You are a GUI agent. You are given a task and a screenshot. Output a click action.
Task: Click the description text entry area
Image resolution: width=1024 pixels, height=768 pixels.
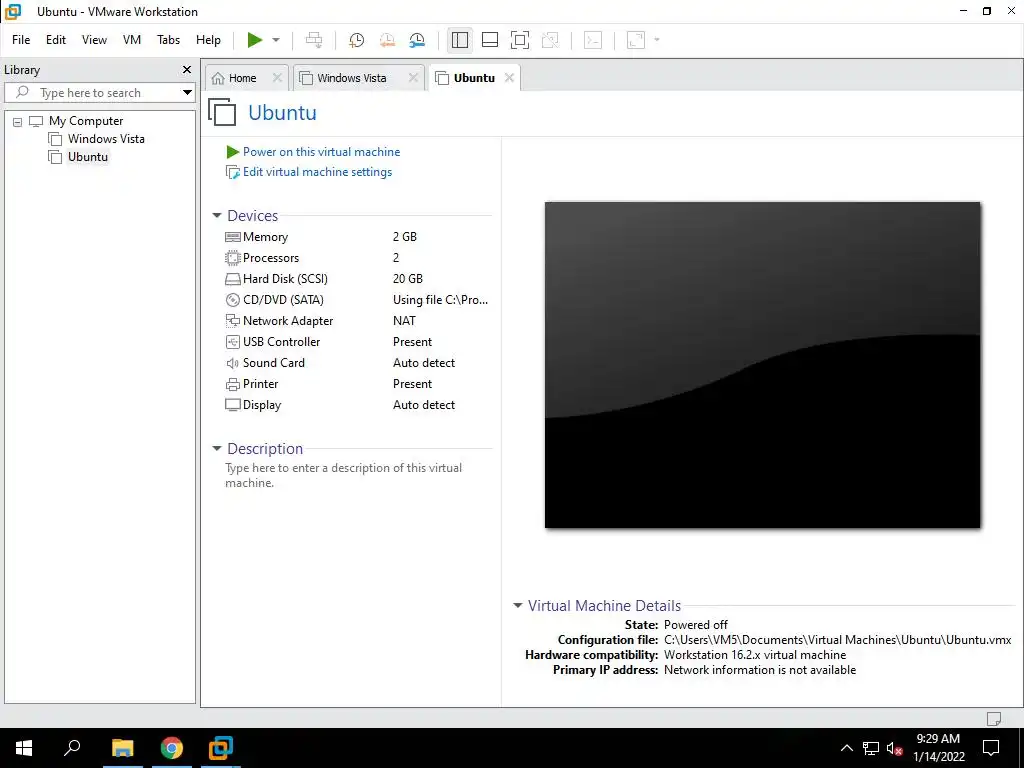[x=344, y=475]
